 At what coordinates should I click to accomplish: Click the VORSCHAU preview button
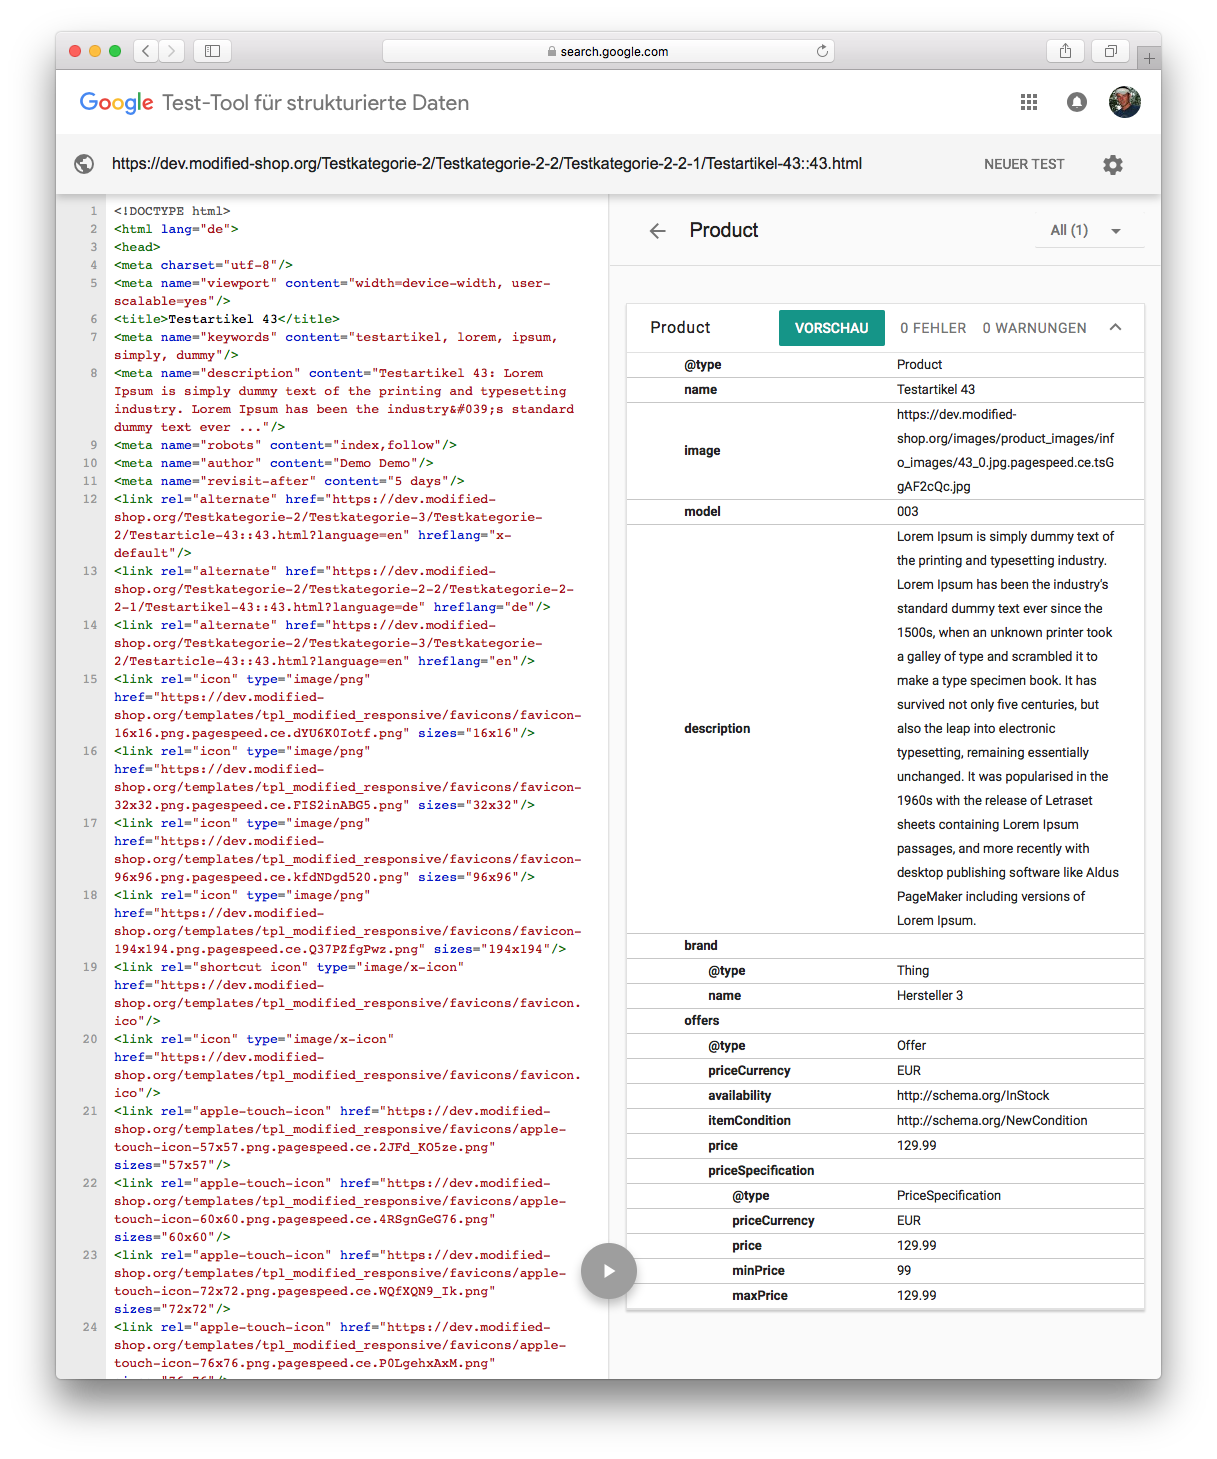pyautogui.click(x=831, y=328)
